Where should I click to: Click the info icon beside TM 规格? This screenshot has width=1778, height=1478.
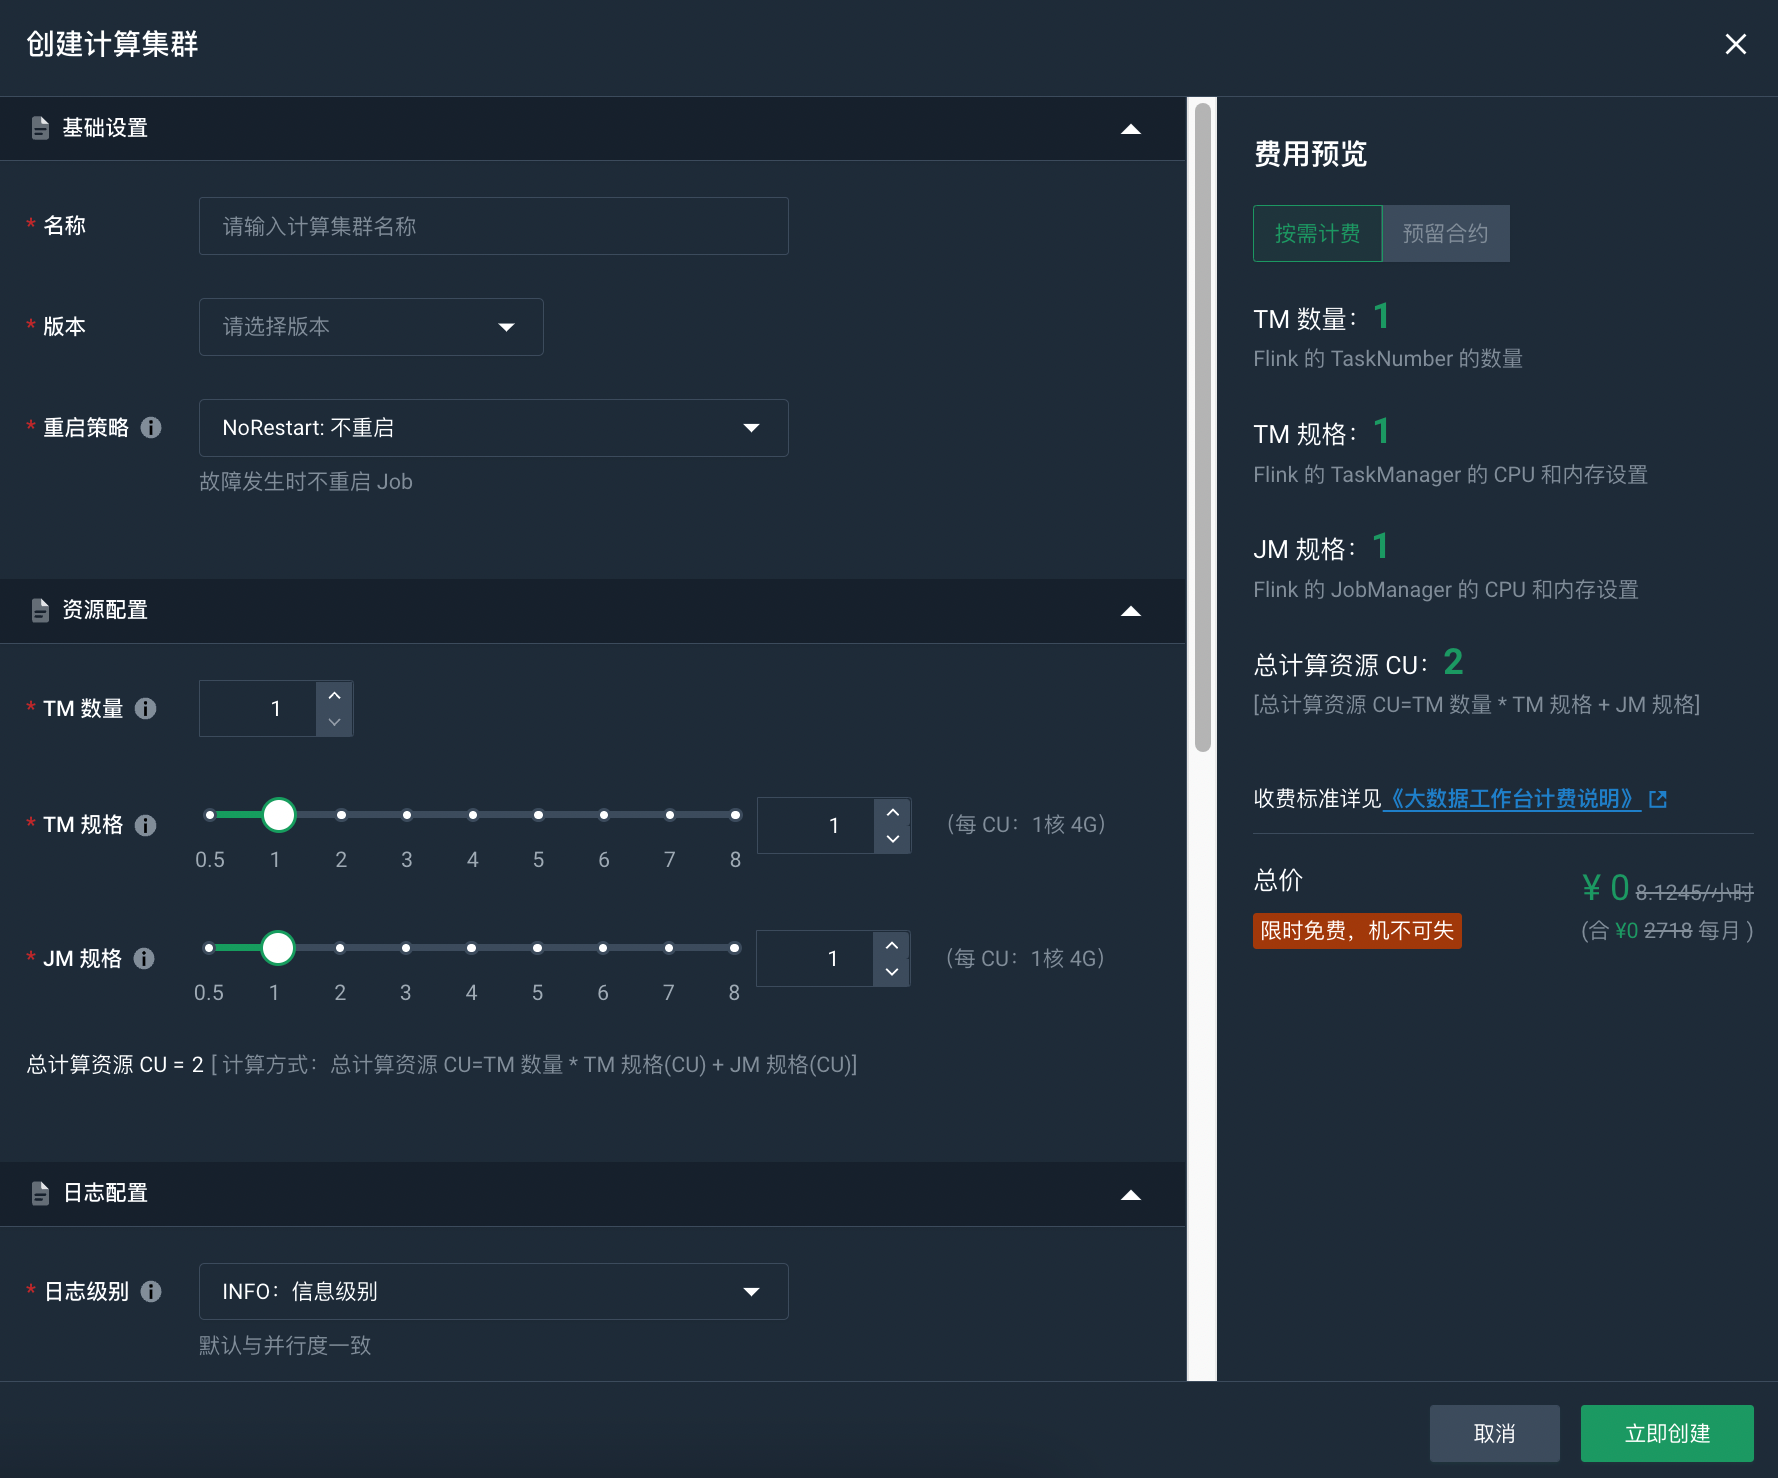click(x=146, y=826)
